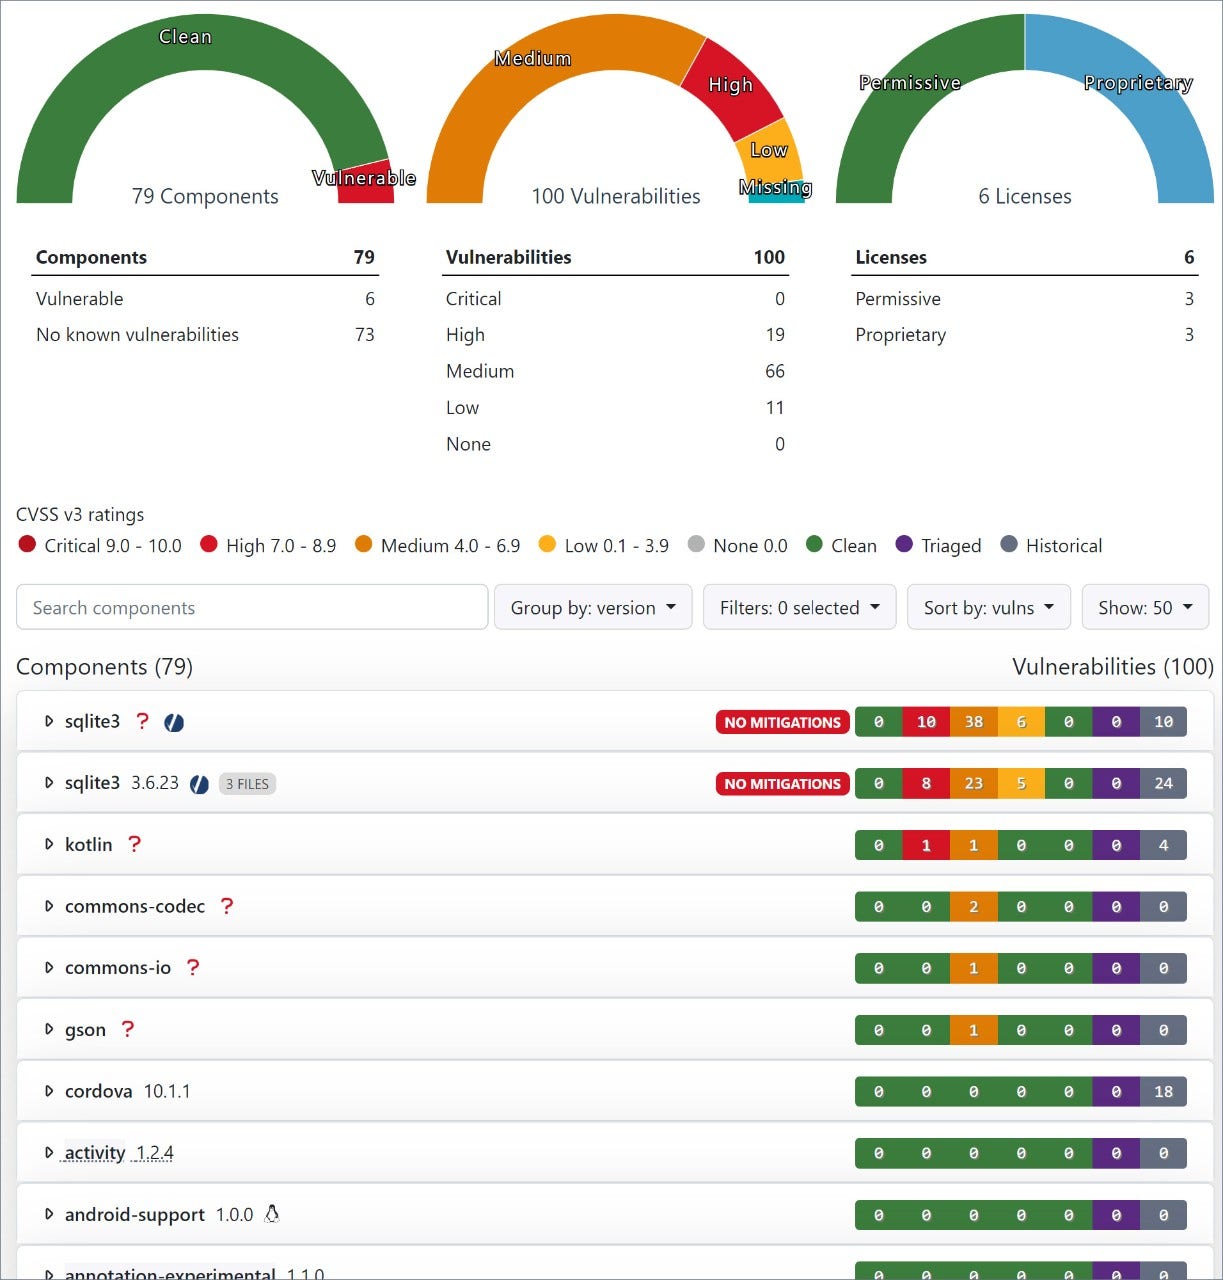Click the NO MITIGATIONS badge on sqlite3

point(782,722)
